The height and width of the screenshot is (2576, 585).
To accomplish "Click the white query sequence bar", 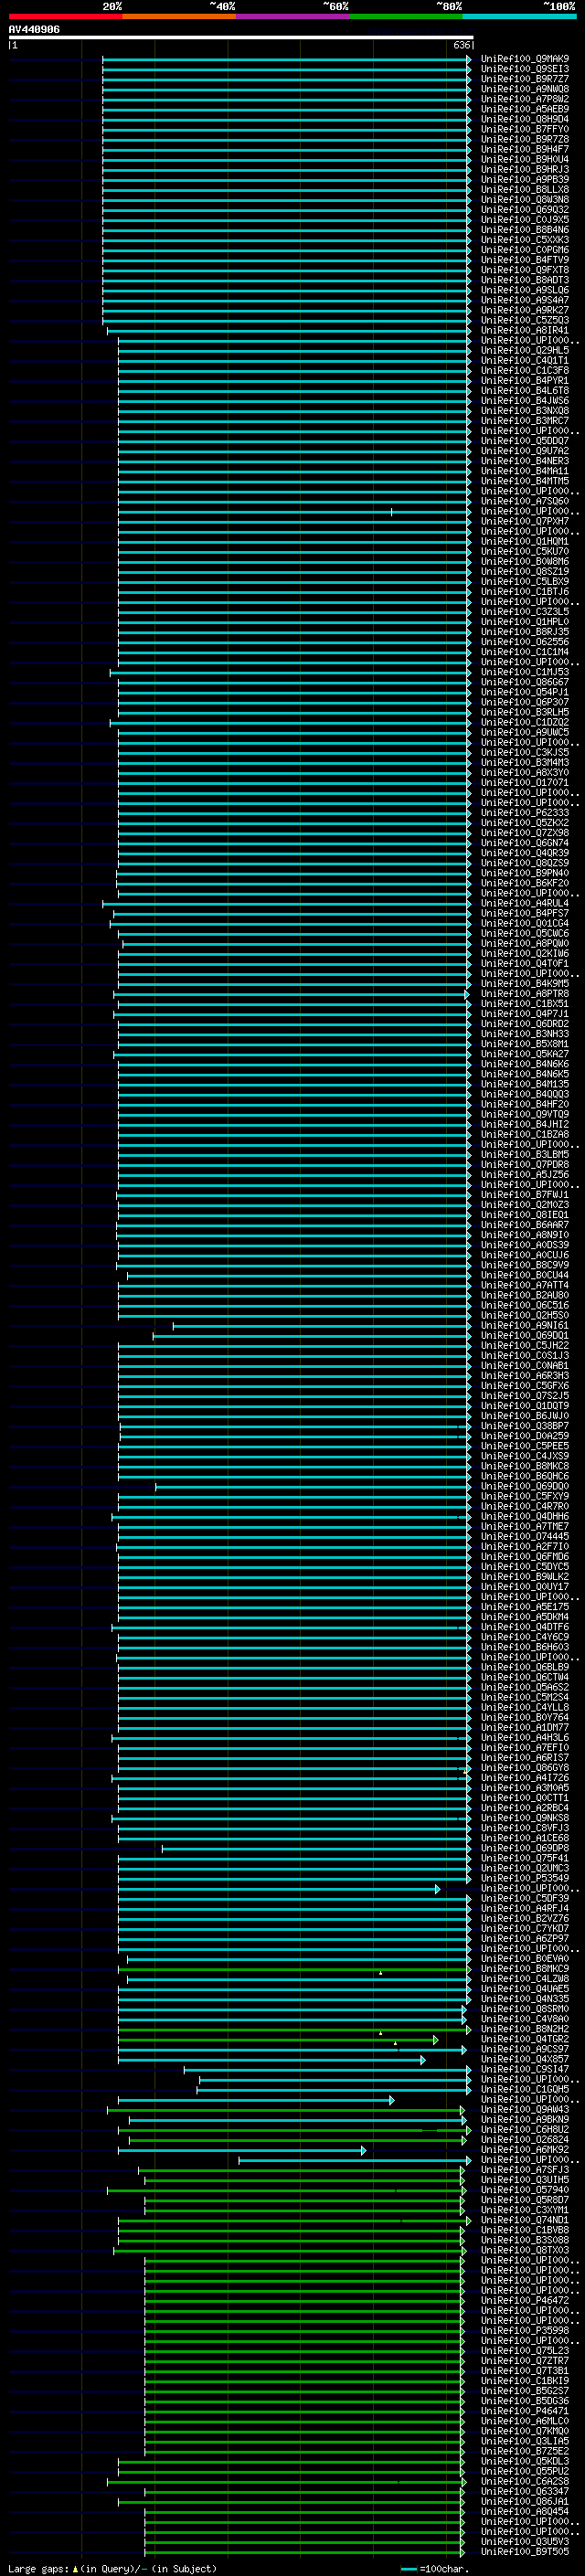I will click(x=241, y=37).
